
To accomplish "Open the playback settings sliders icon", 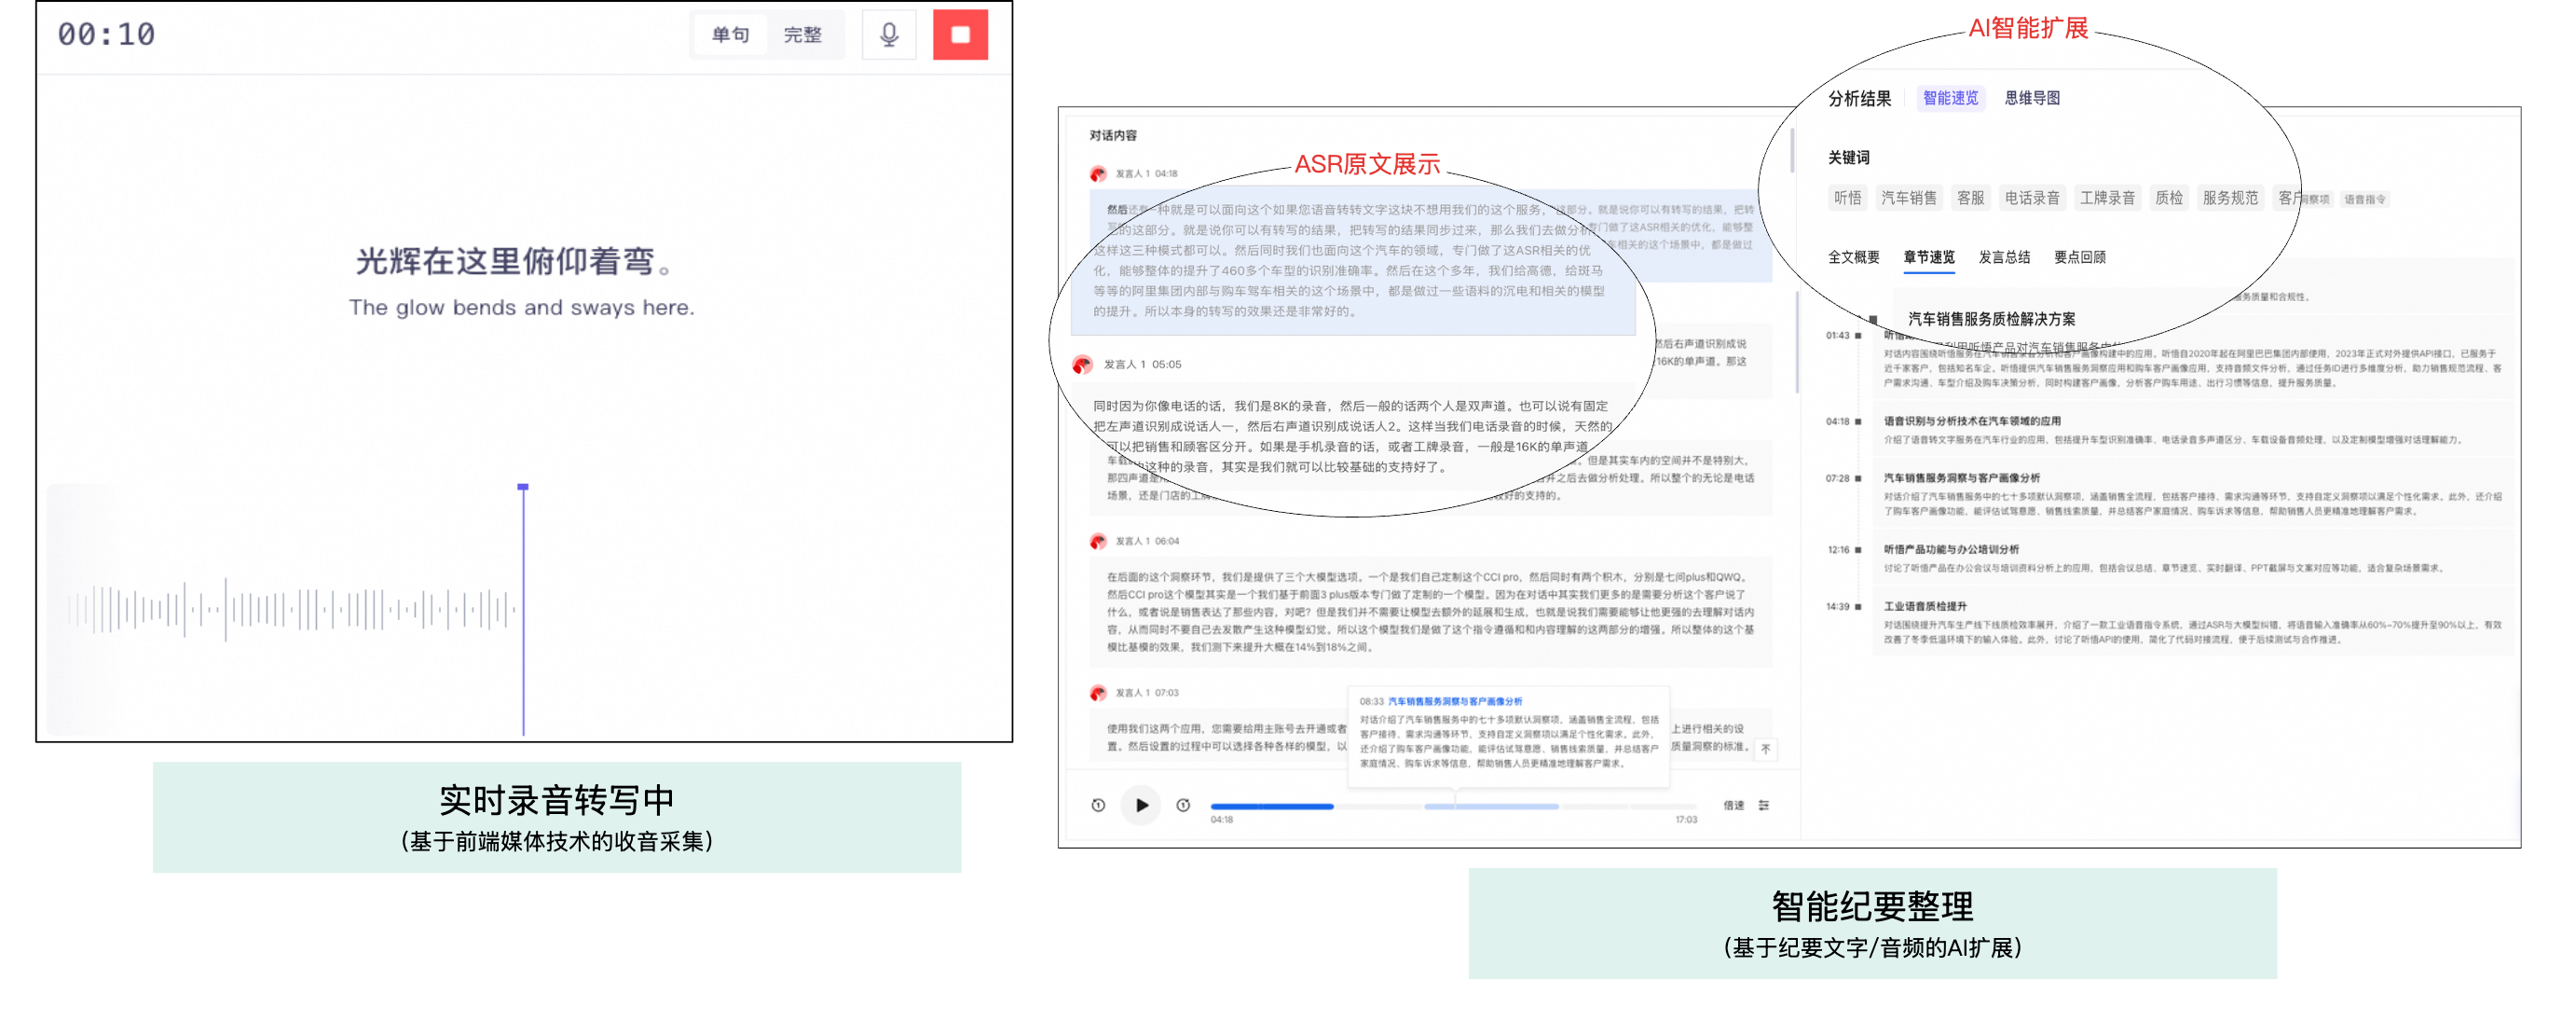I will 1764,805.
